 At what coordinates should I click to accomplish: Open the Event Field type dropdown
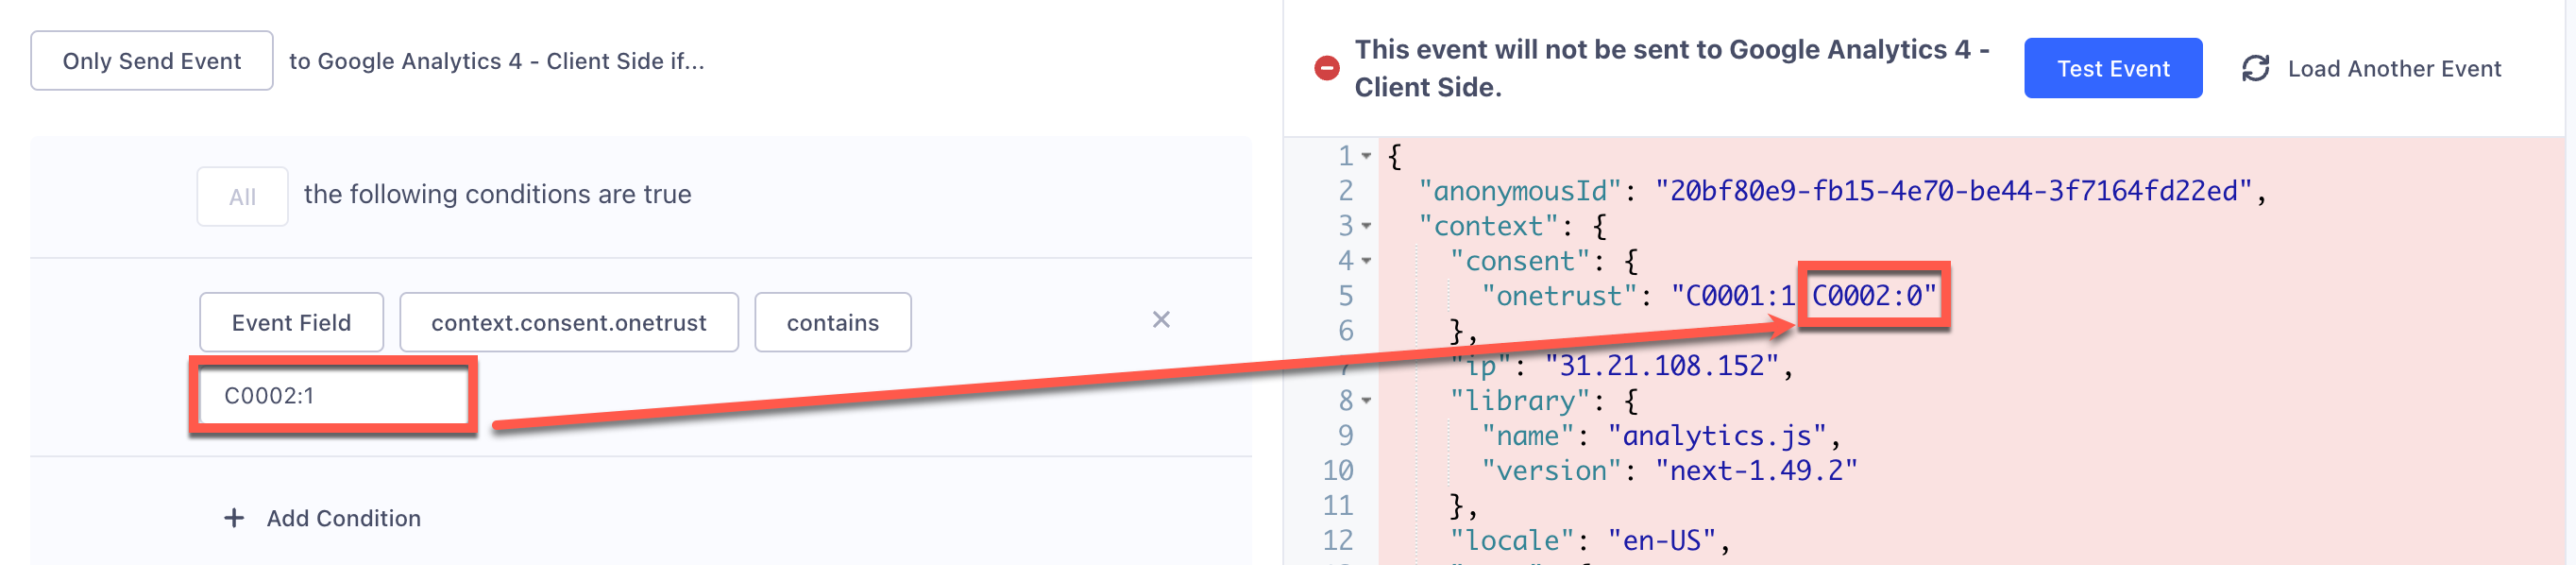(291, 323)
